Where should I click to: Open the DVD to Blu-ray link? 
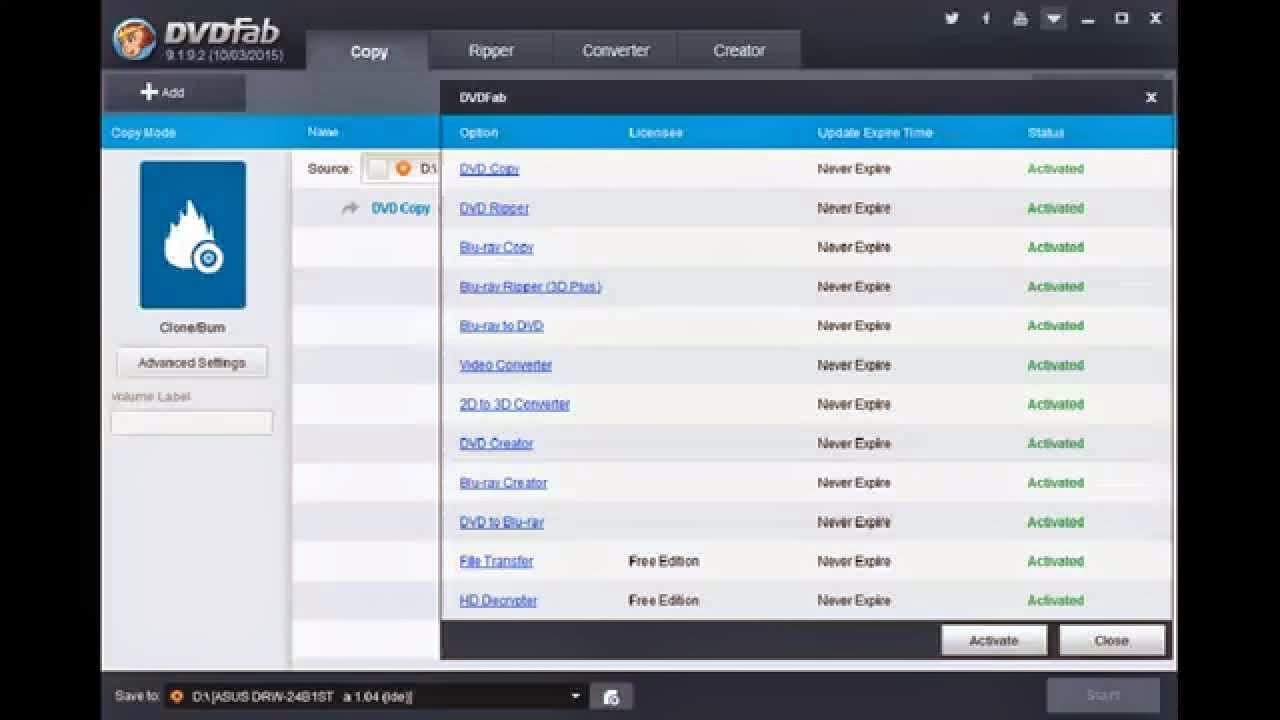pyautogui.click(x=501, y=522)
